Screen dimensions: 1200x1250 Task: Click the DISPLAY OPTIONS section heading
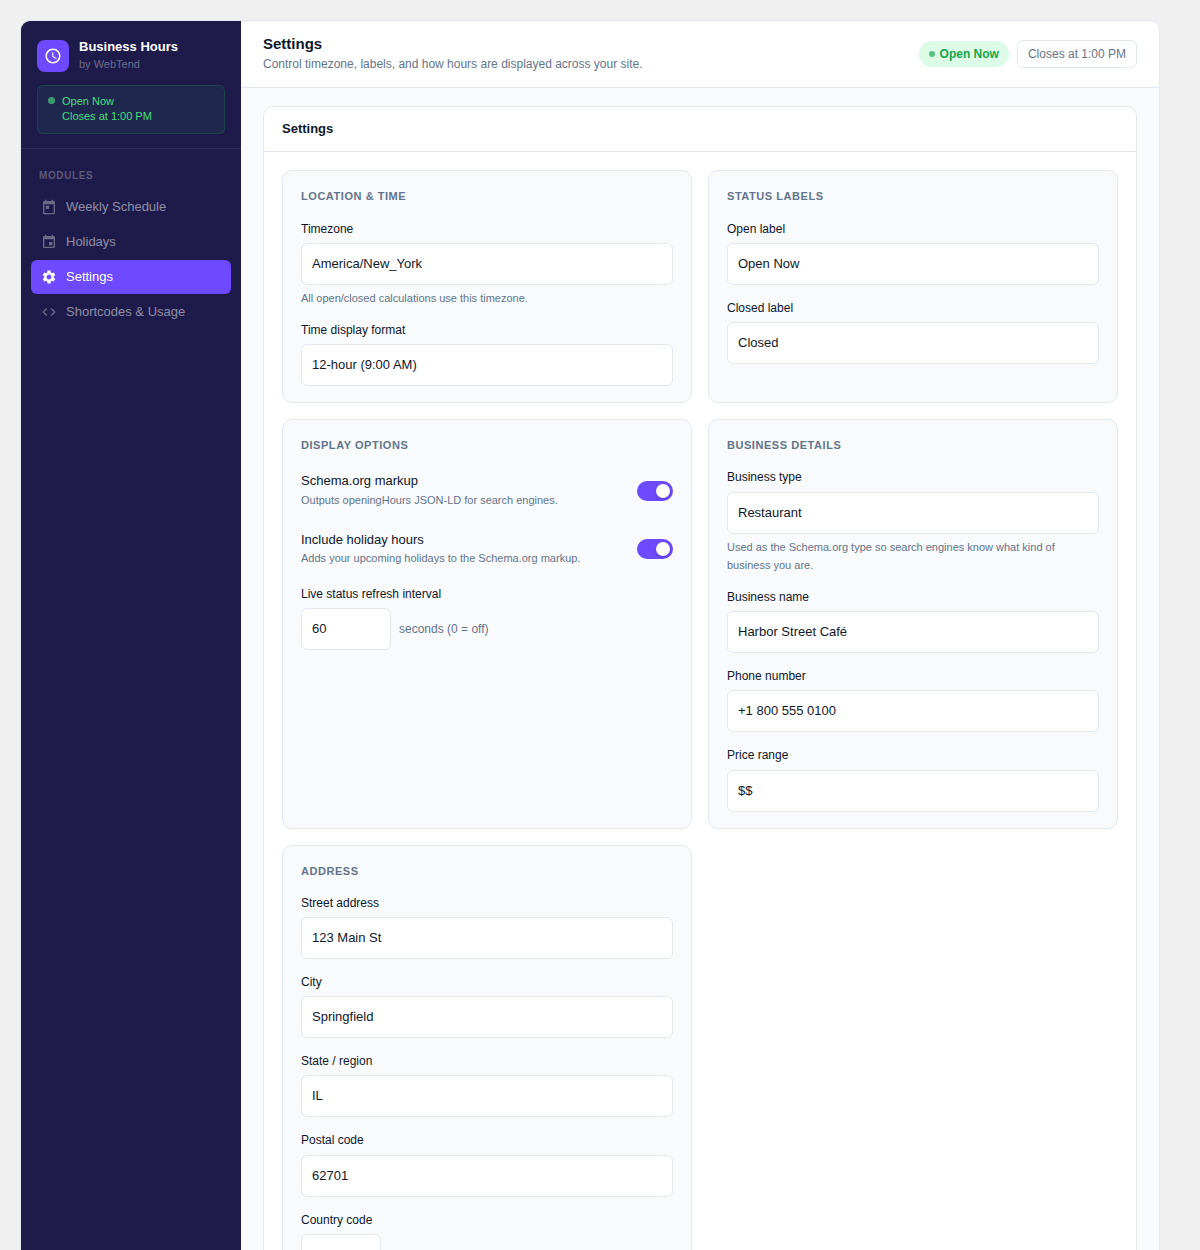354,445
